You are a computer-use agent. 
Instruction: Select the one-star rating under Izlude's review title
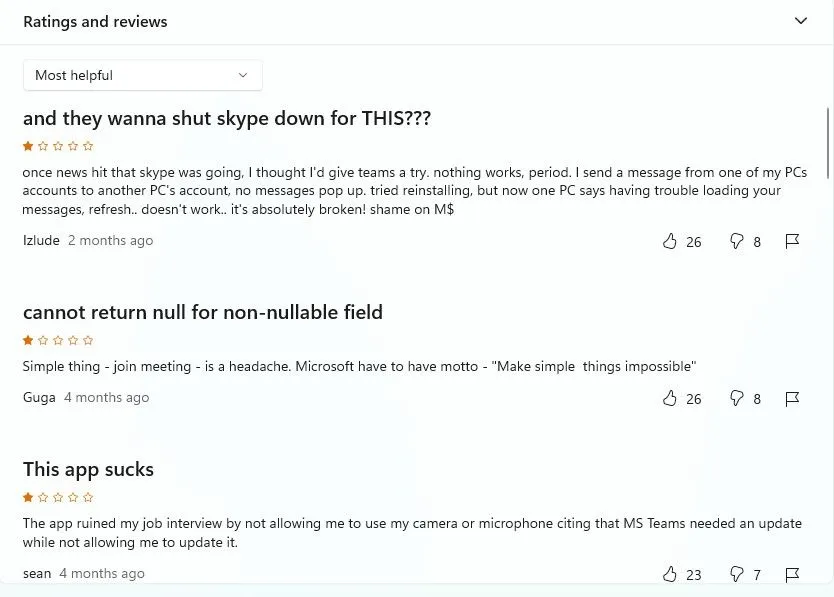(57, 144)
